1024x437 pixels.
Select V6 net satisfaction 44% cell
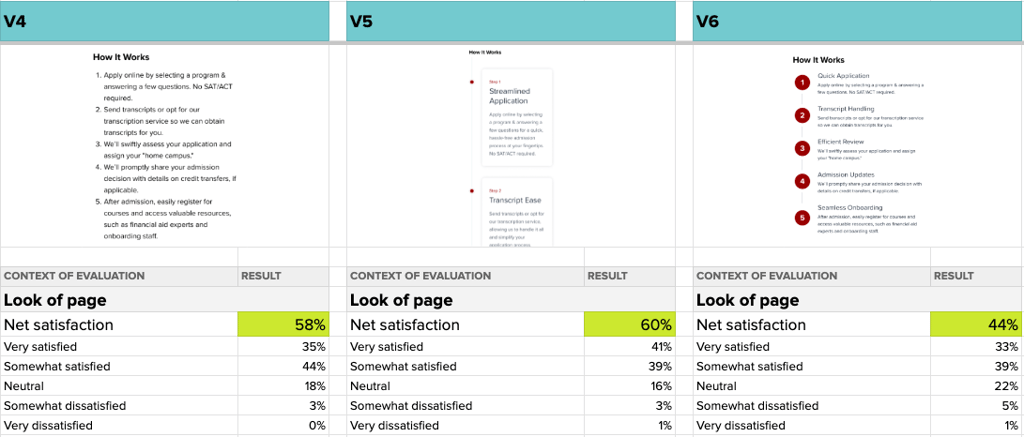pyautogui.click(x=976, y=325)
